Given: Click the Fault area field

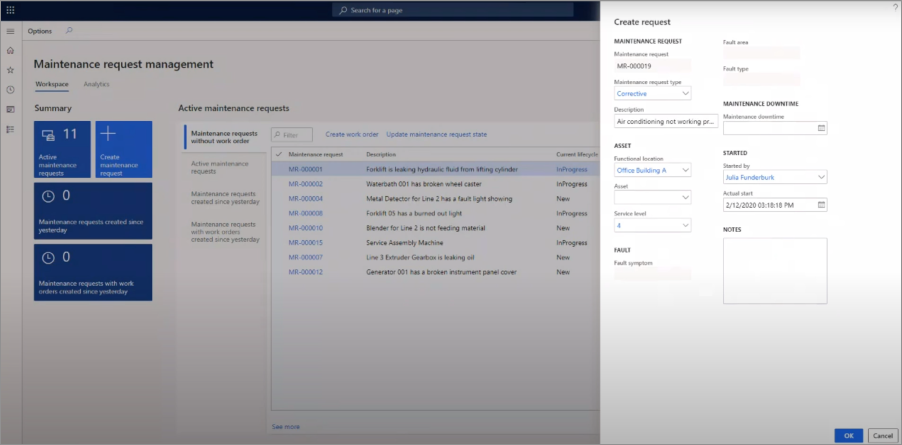Looking at the screenshot, I should (x=761, y=53).
